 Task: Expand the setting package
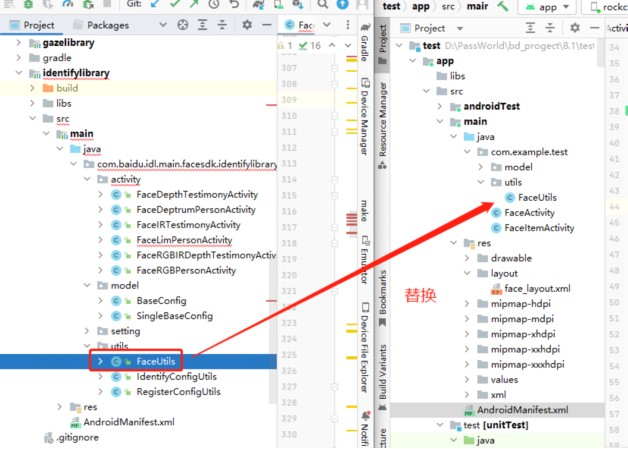click(87, 331)
